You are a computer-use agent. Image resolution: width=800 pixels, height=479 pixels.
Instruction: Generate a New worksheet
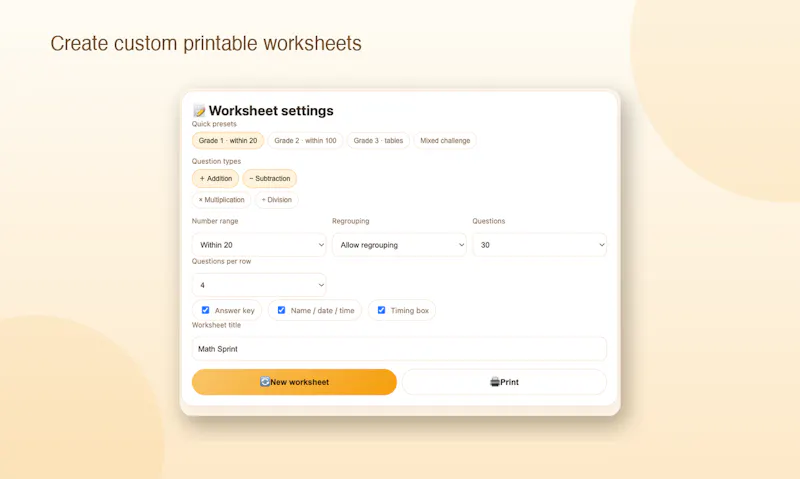[294, 382]
